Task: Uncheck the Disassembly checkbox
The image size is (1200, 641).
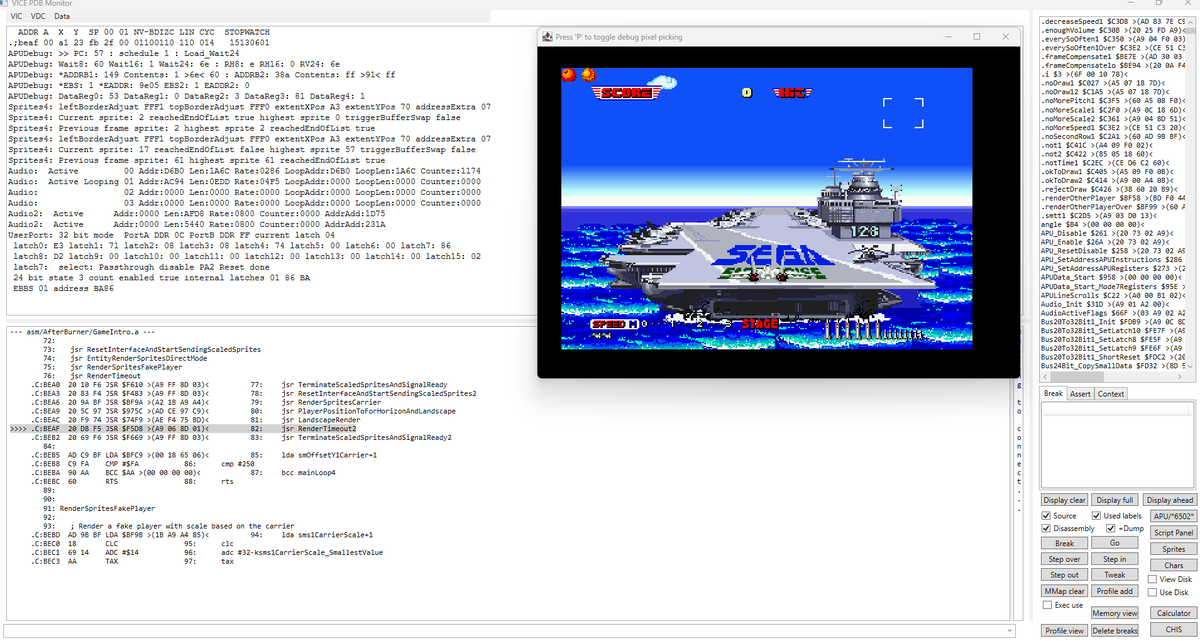Action: pyautogui.click(x=1070, y=528)
